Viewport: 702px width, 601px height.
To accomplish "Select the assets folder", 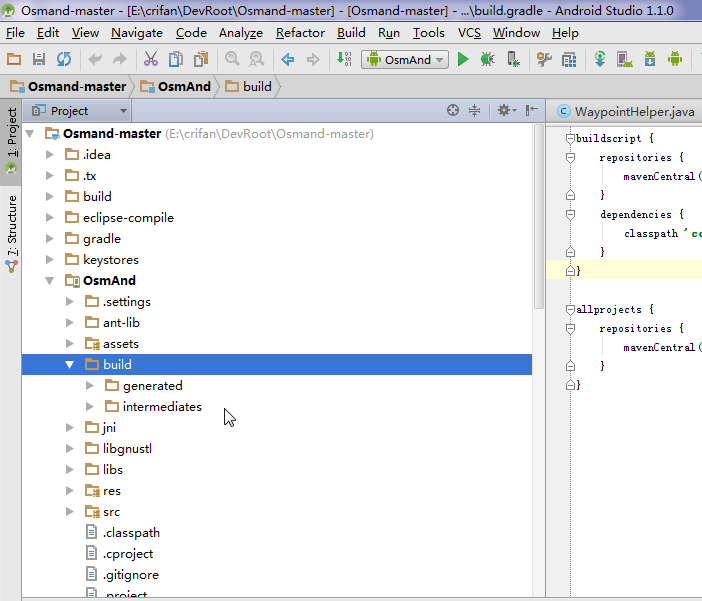I will (121, 343).
